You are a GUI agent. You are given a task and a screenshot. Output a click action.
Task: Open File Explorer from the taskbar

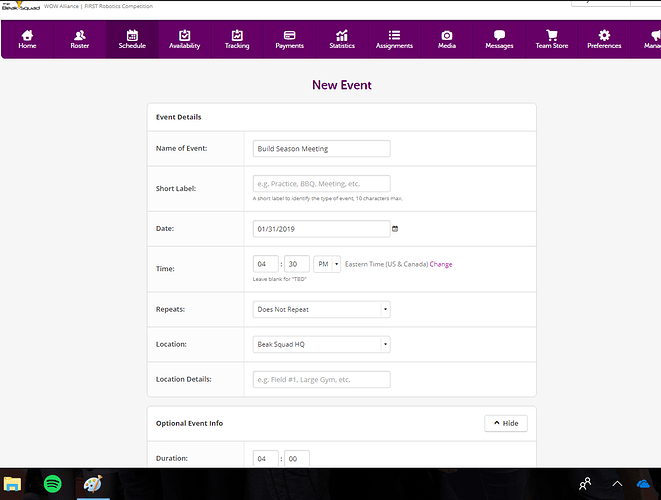point(12,484)
